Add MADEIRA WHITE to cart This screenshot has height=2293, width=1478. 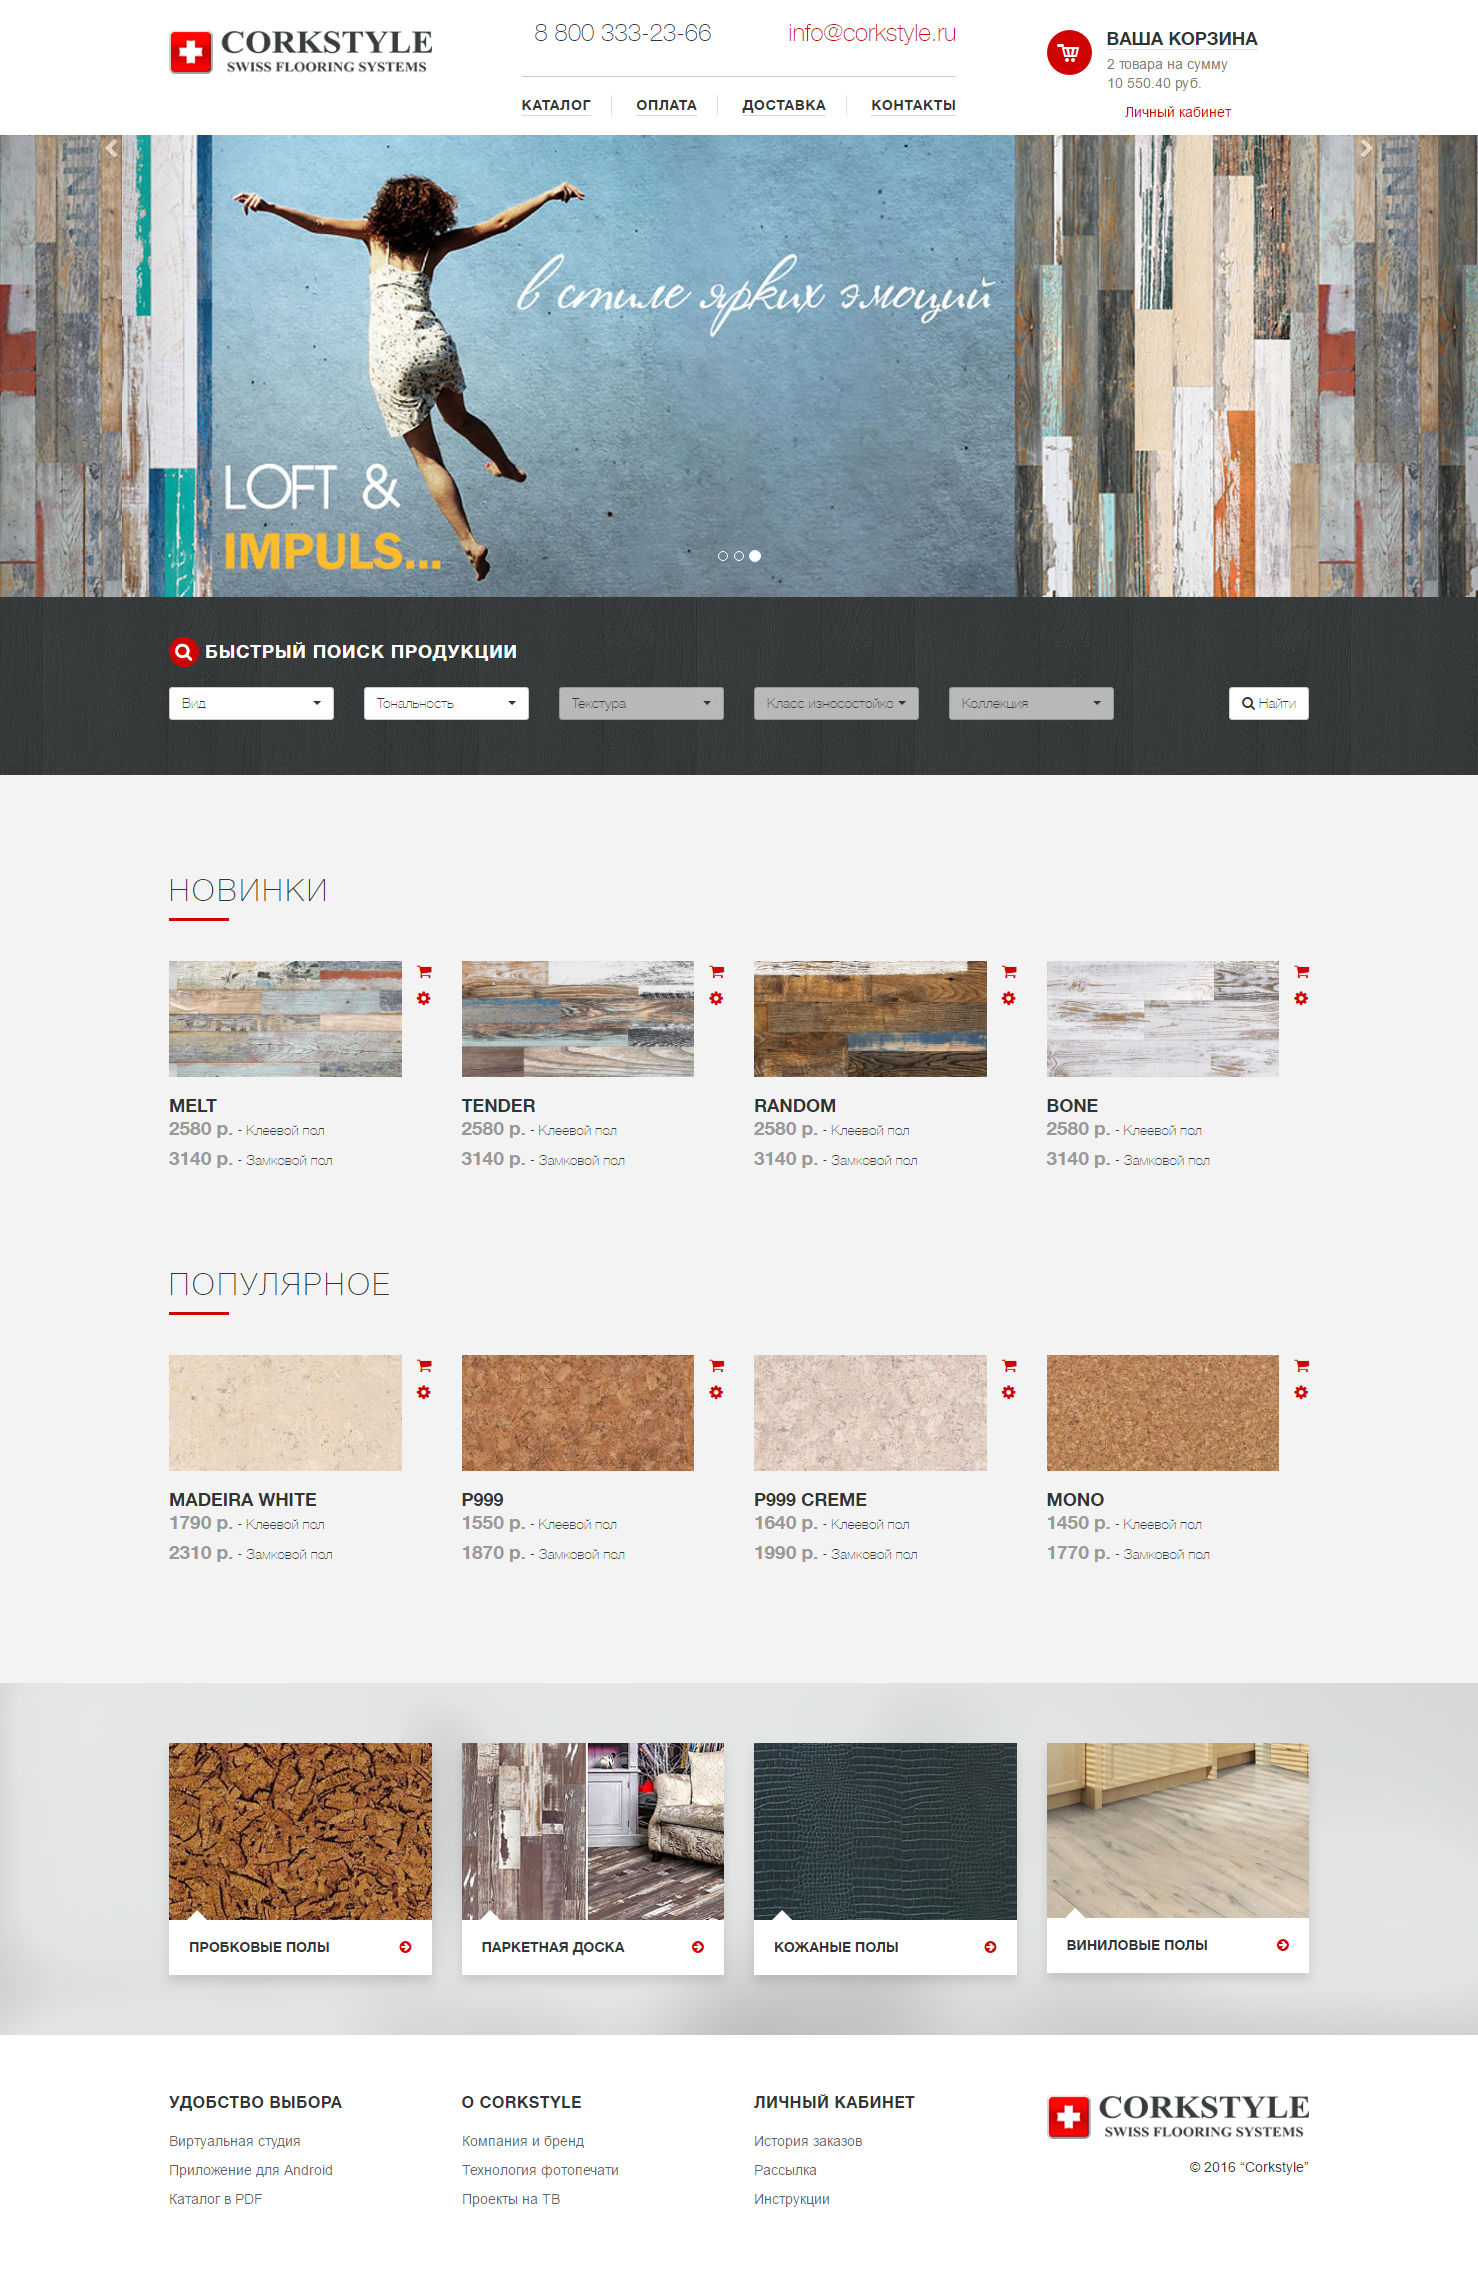(x=424, y=1365)
